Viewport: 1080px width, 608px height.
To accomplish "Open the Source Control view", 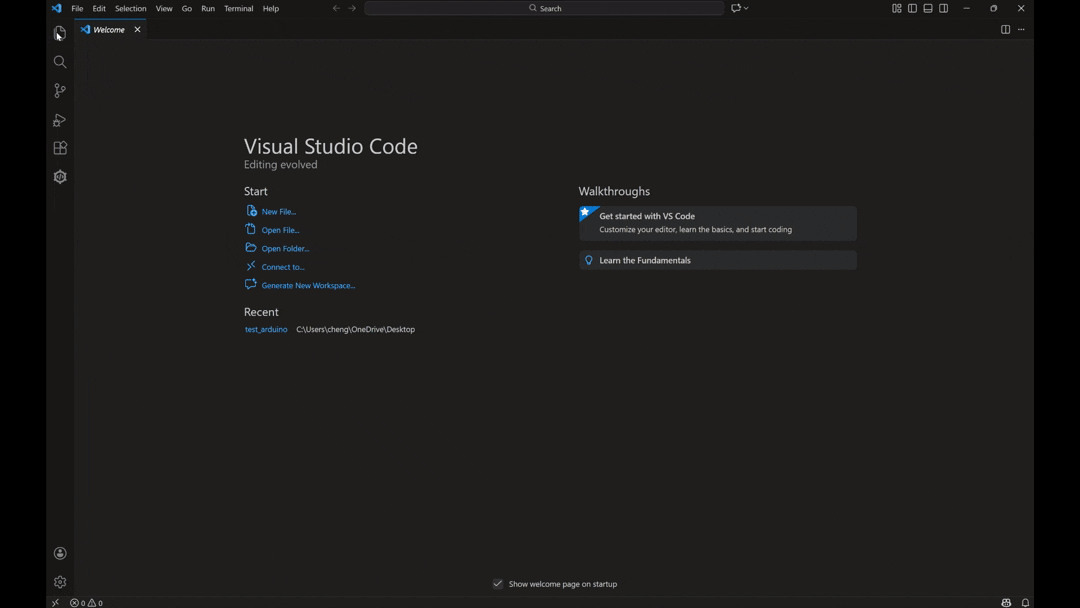I will tap(60, 91).
